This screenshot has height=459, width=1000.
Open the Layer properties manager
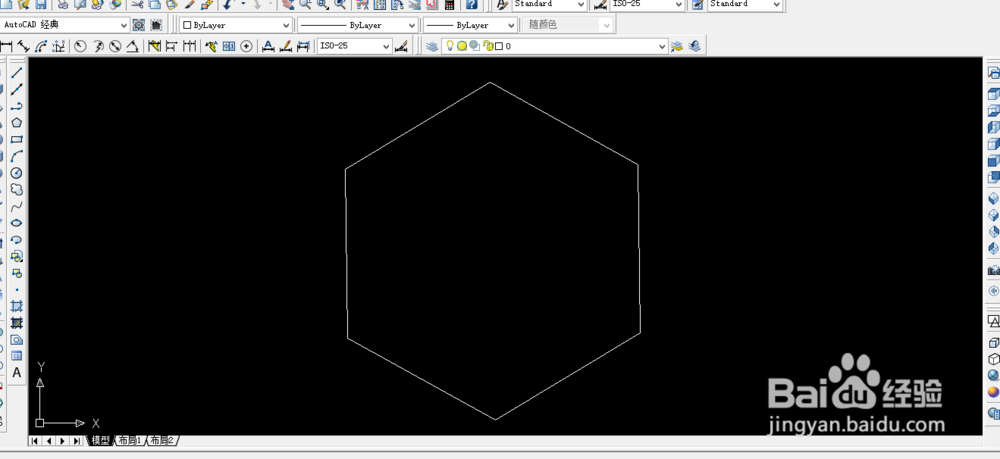(432, 46)
